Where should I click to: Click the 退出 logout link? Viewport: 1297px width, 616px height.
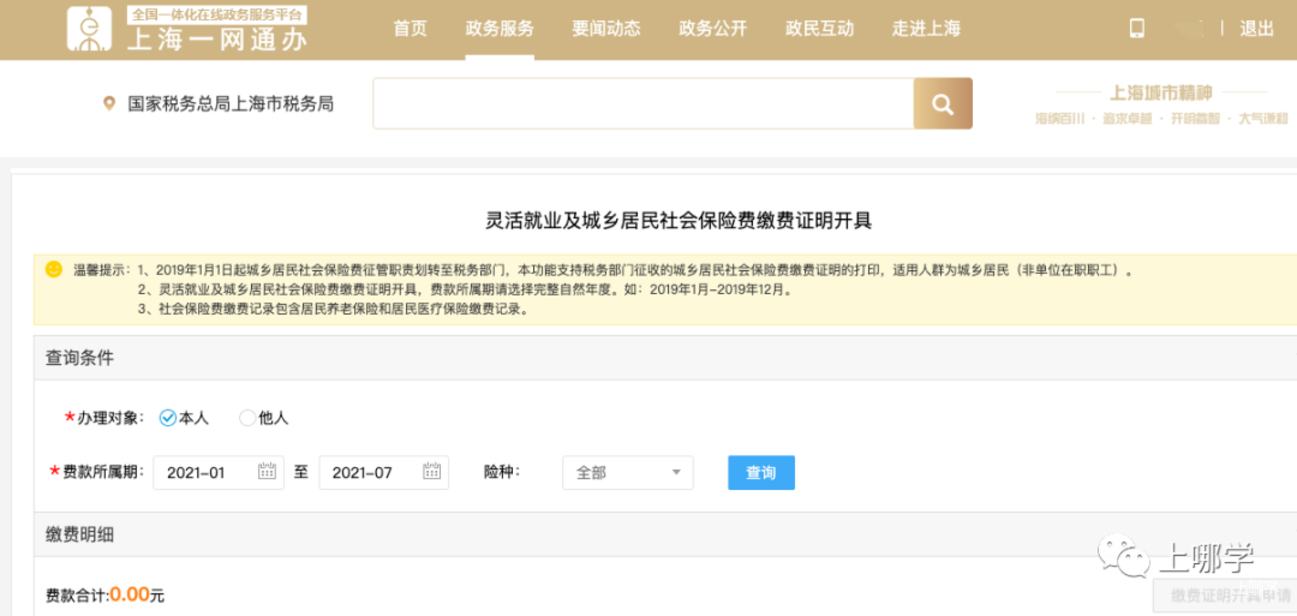[1257, 28]
